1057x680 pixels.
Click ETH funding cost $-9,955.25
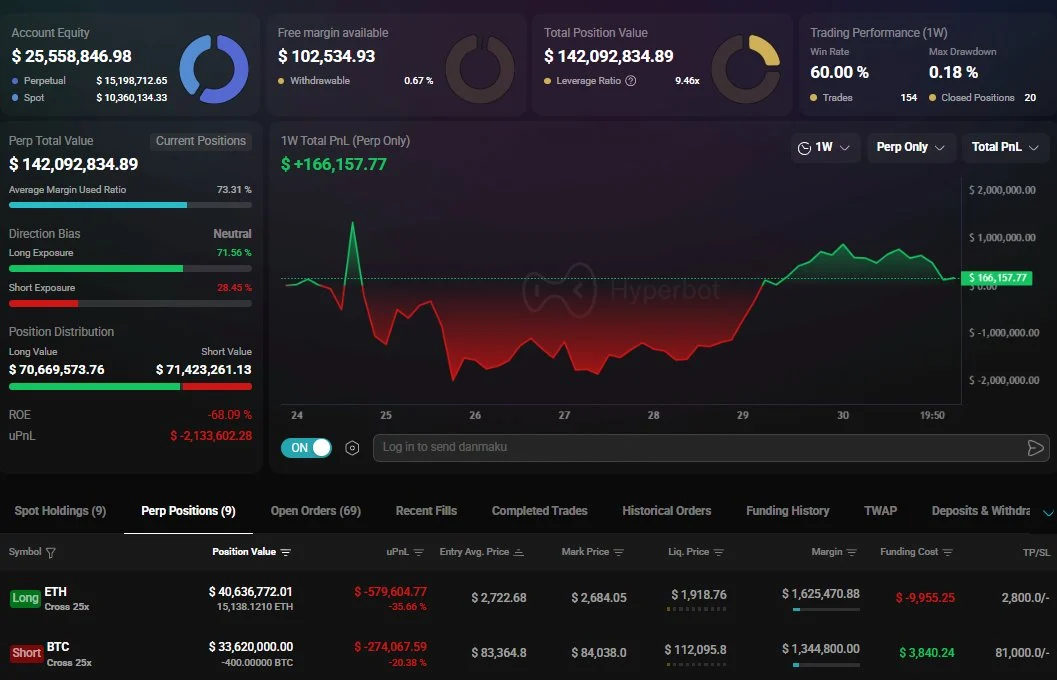point(925,598)
